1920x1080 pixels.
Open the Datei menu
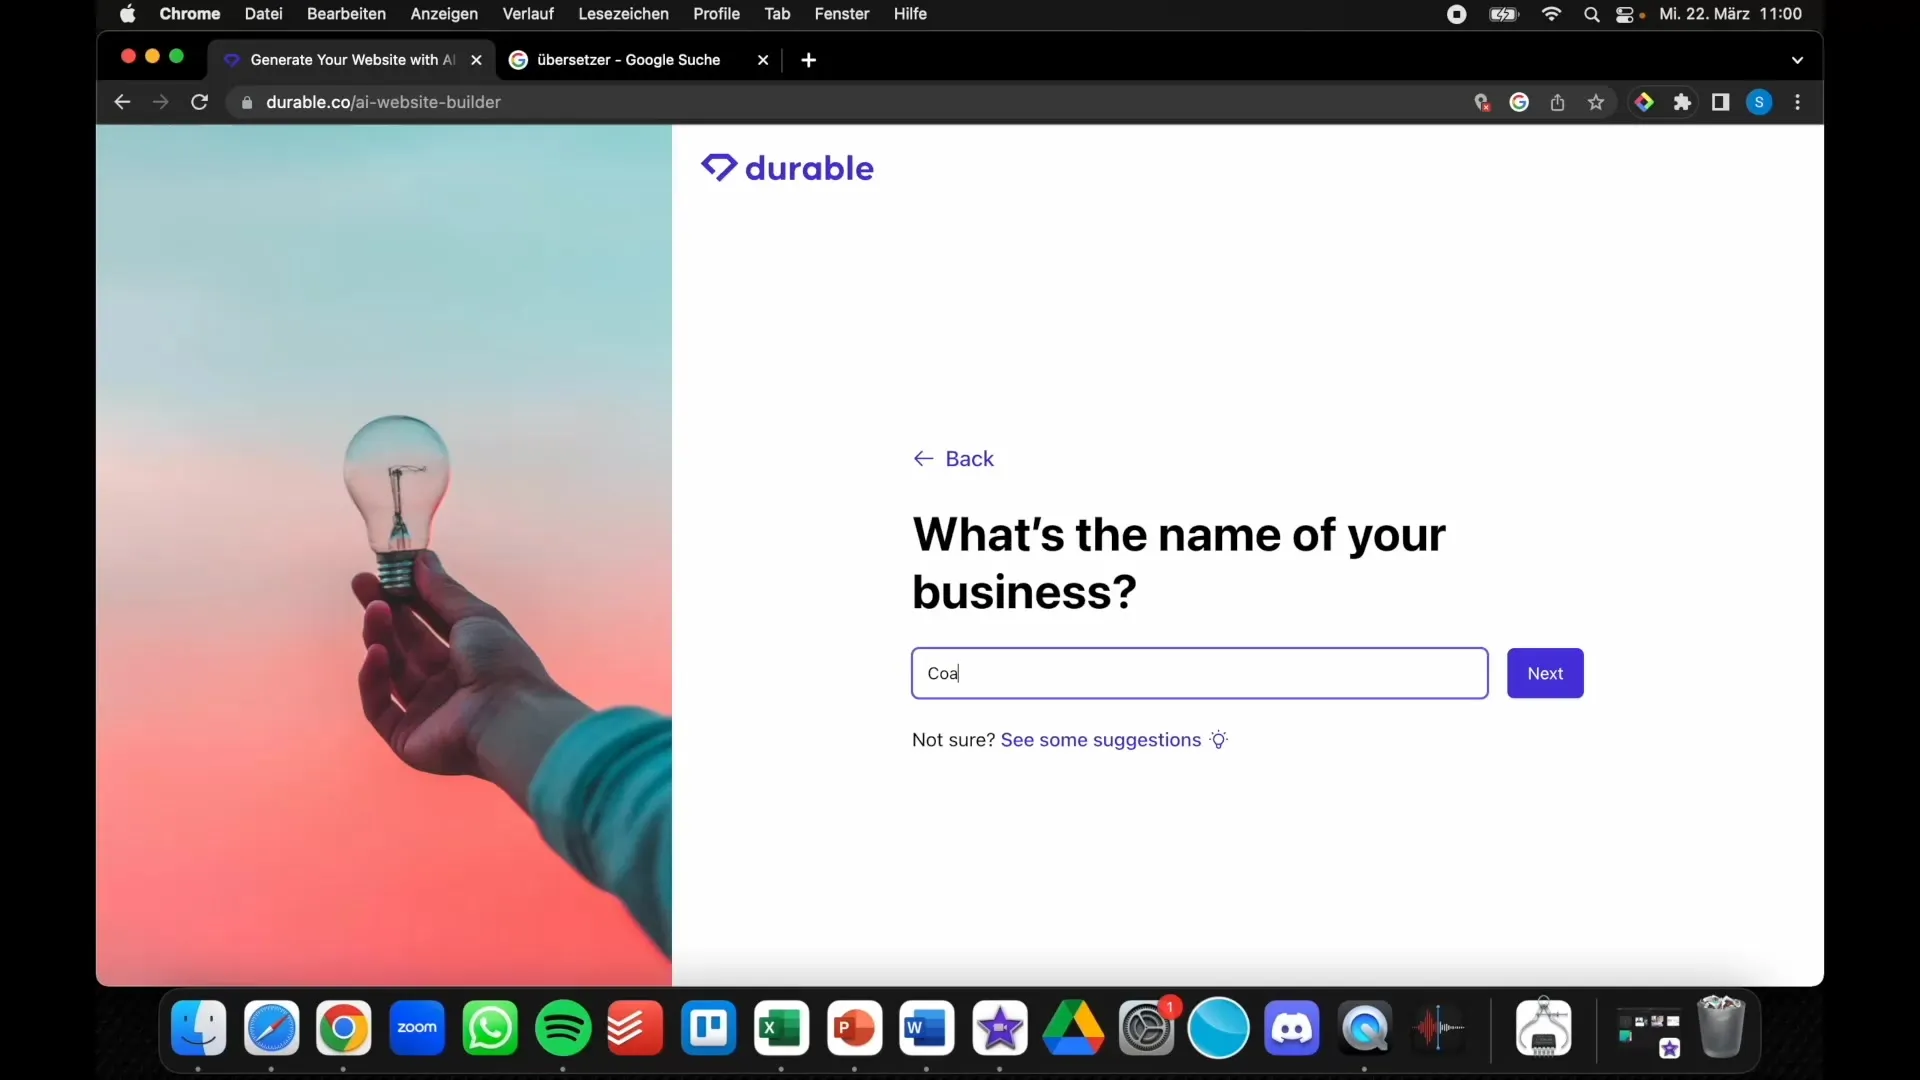click(263, 14)
